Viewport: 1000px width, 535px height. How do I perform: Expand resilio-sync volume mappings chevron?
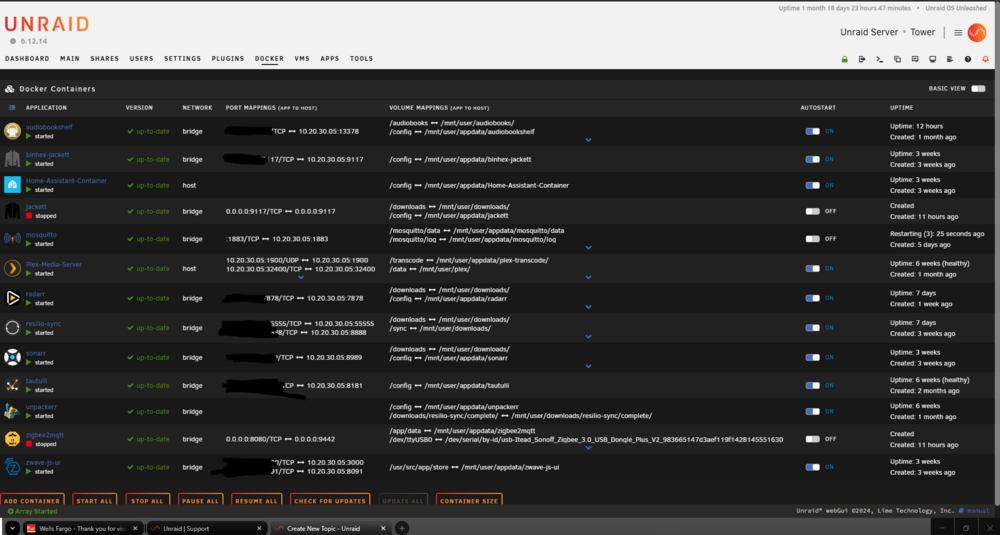click(x=588, y=337)
